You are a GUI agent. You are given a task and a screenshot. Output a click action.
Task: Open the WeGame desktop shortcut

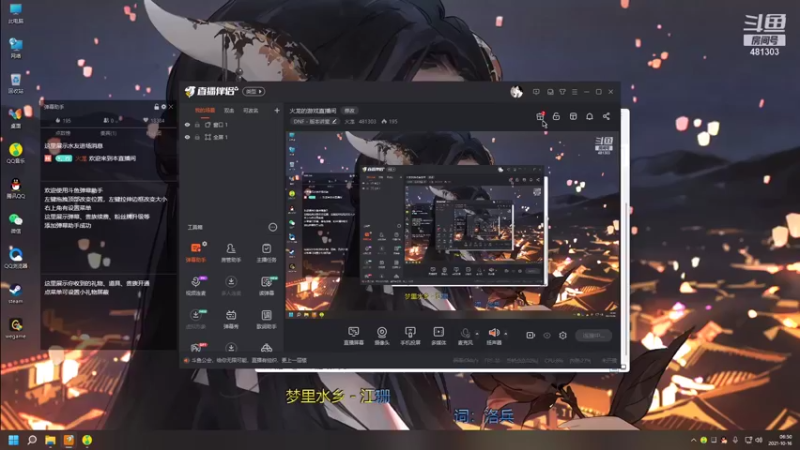click(x=16, y=328)
